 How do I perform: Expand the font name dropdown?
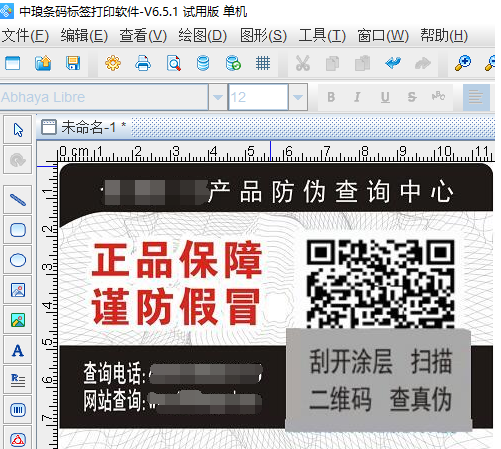(218, 97)
